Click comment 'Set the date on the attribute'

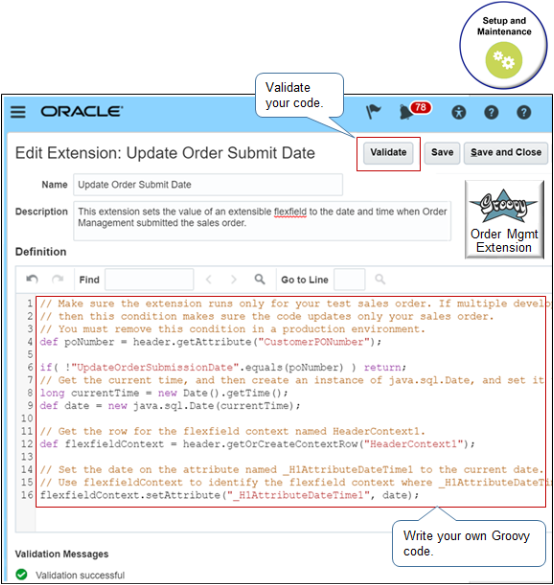point(291,469)
